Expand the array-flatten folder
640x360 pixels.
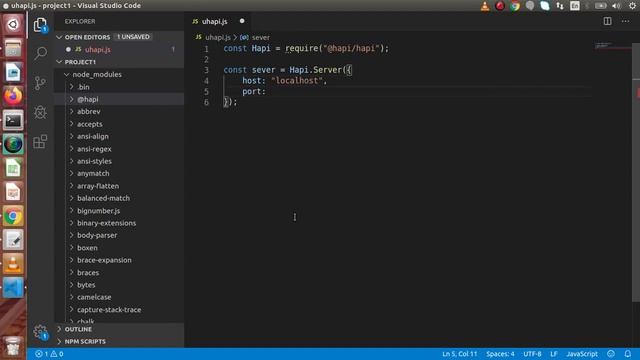72,186
